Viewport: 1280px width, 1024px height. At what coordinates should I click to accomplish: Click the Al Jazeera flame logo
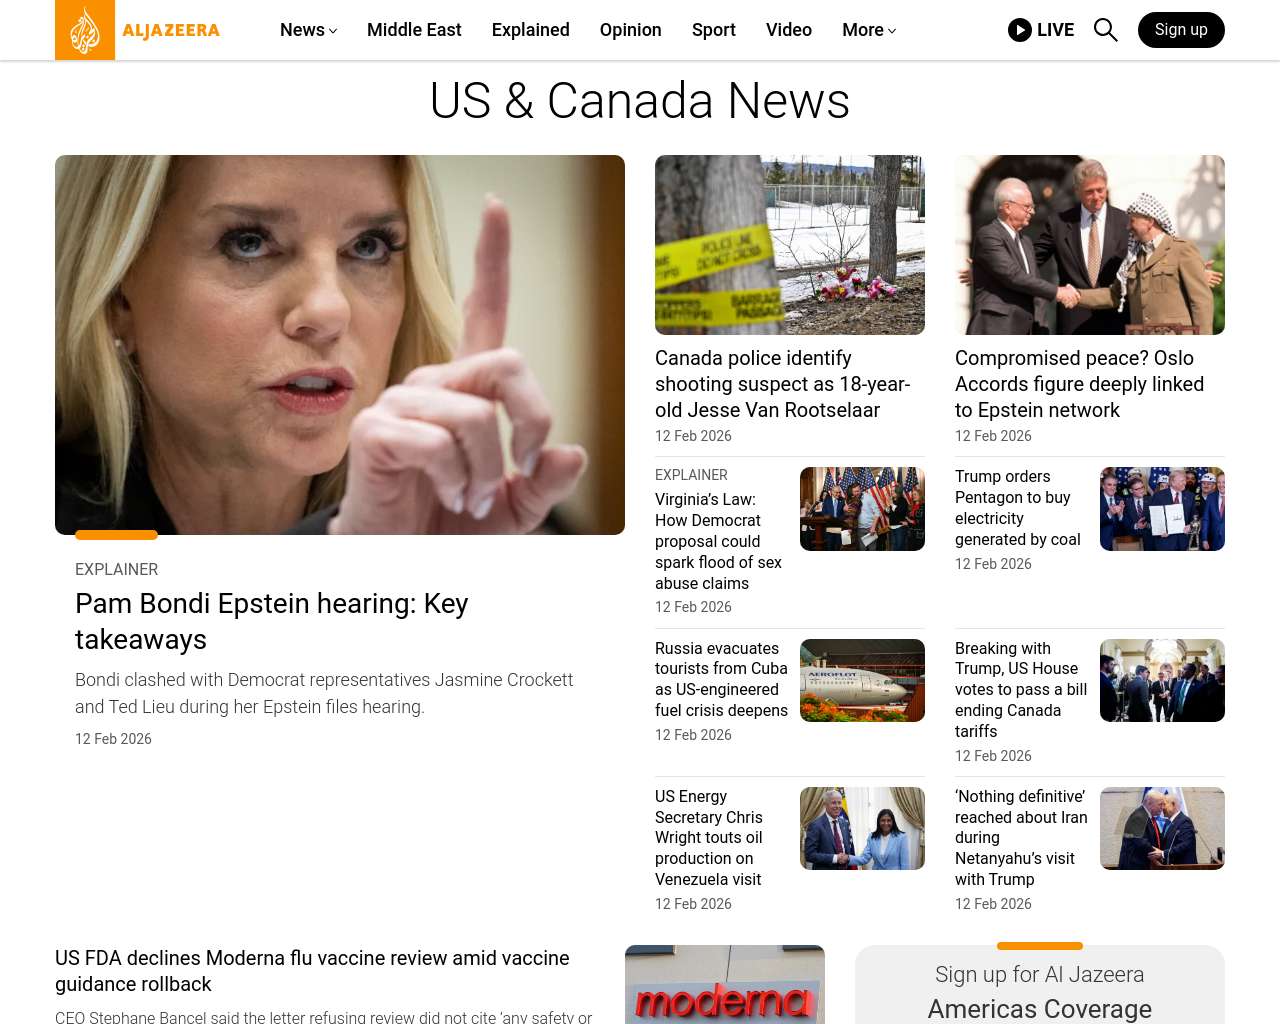[x=85, y=30]
